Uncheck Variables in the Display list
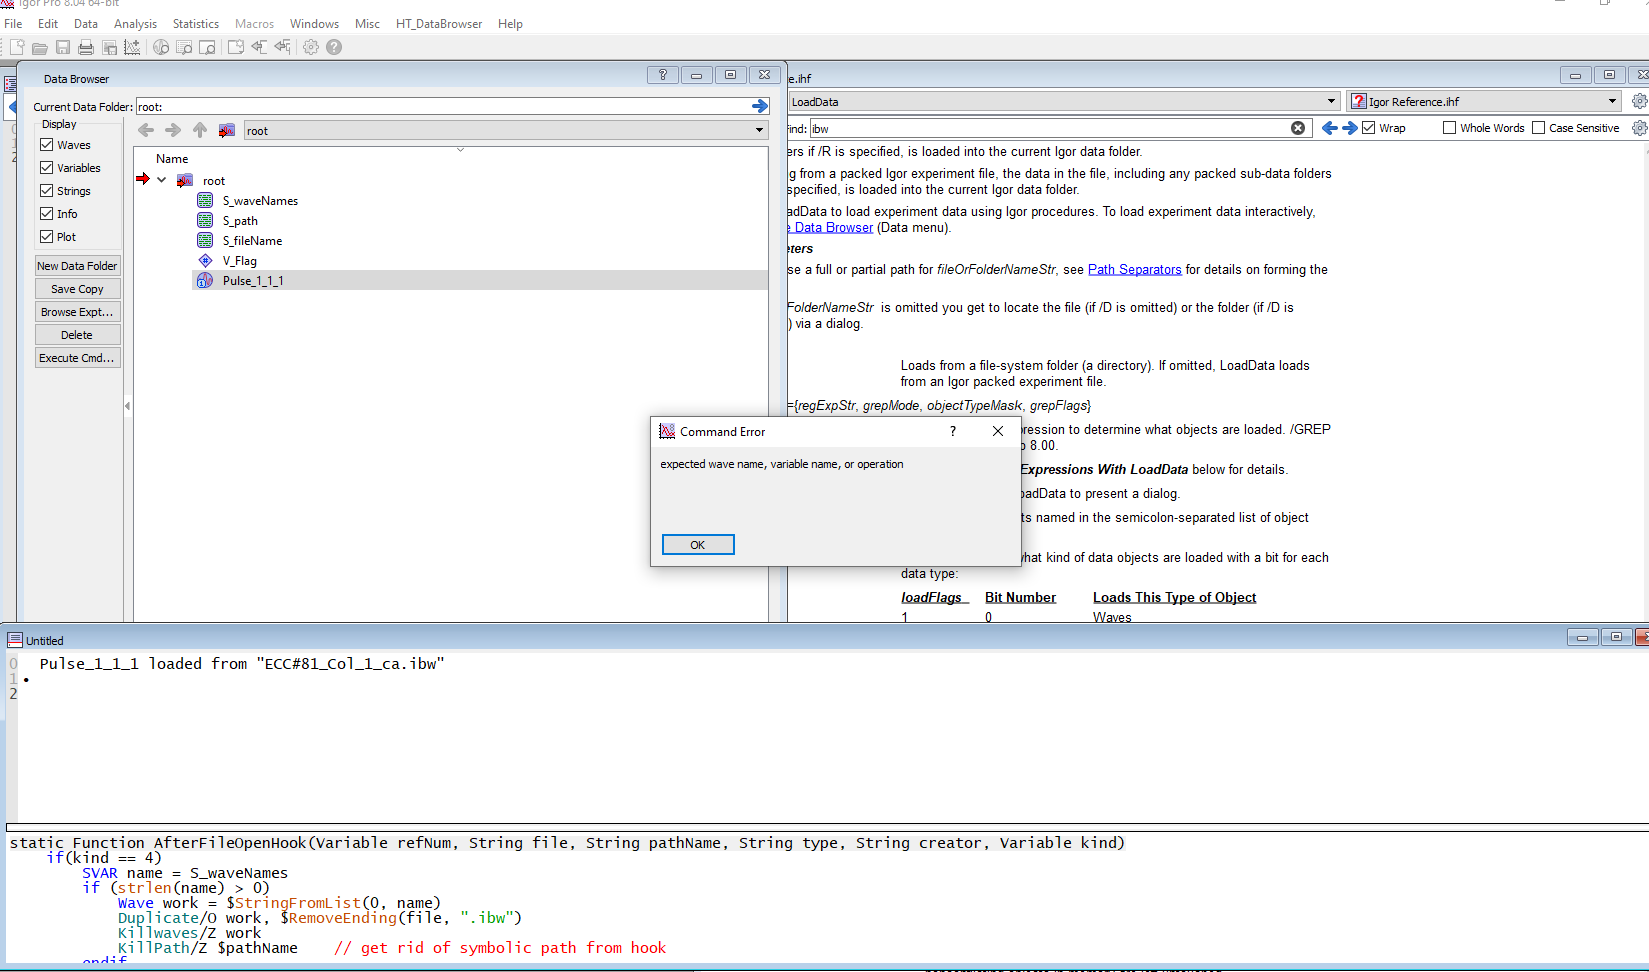 tap(46, 167)
